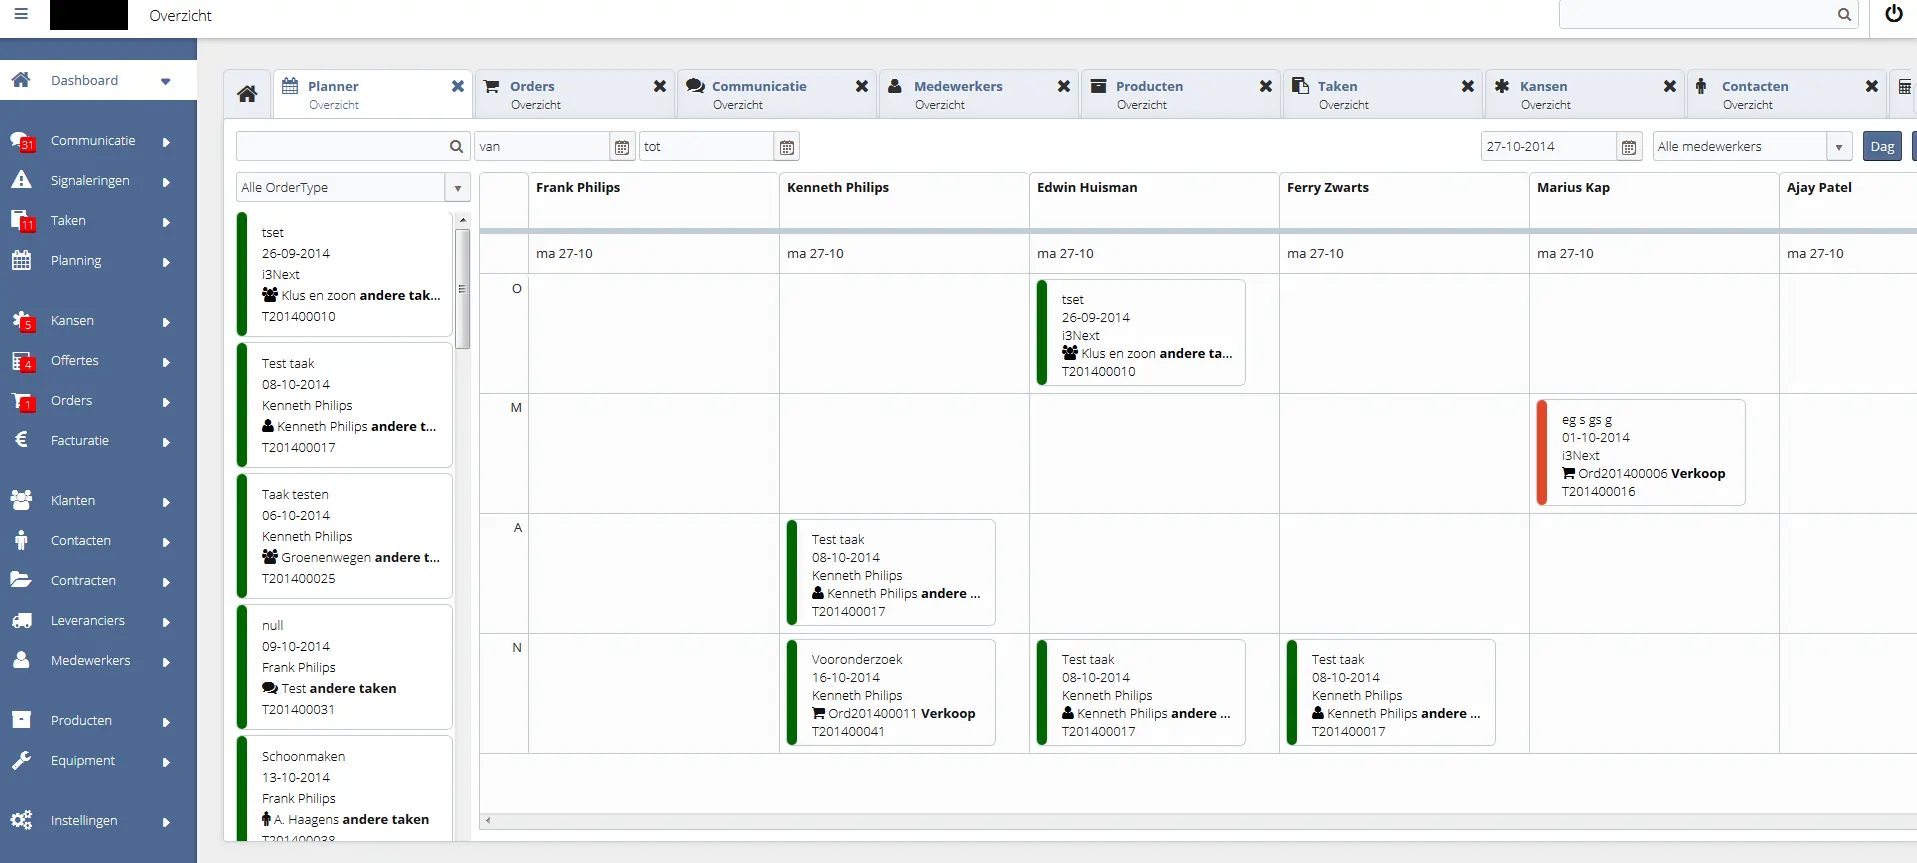Open the home tab icon
The height and width of the screenshot is (863, 1917).
pos(247,94)
